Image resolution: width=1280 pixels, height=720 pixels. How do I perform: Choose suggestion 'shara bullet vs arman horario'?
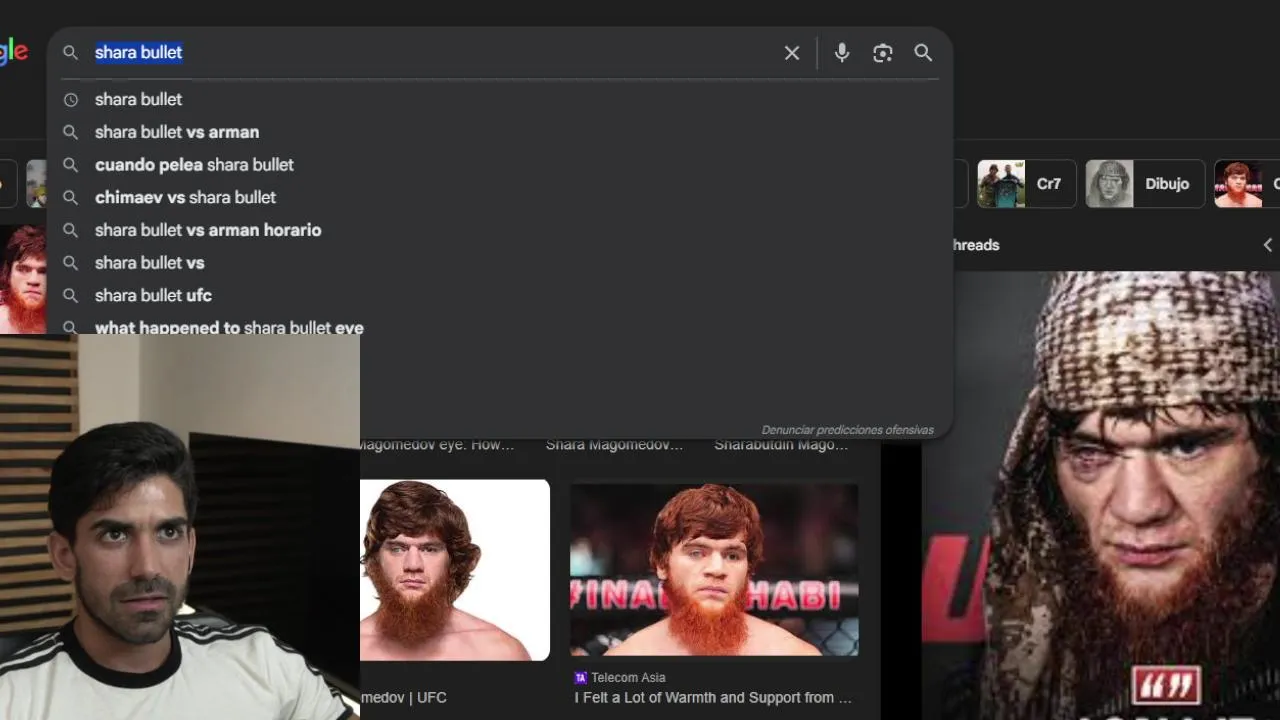point(500,230)
